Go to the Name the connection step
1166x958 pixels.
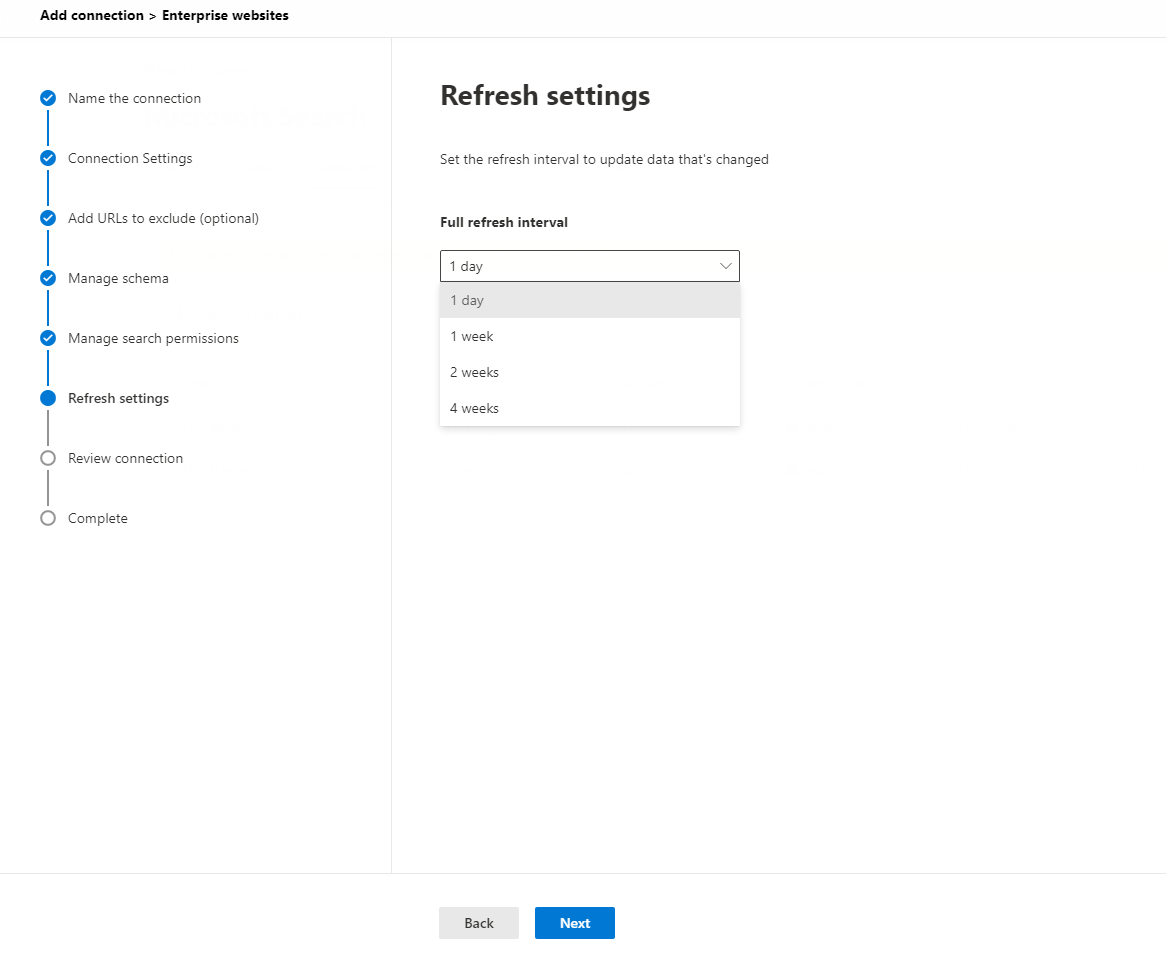(134, 98)
